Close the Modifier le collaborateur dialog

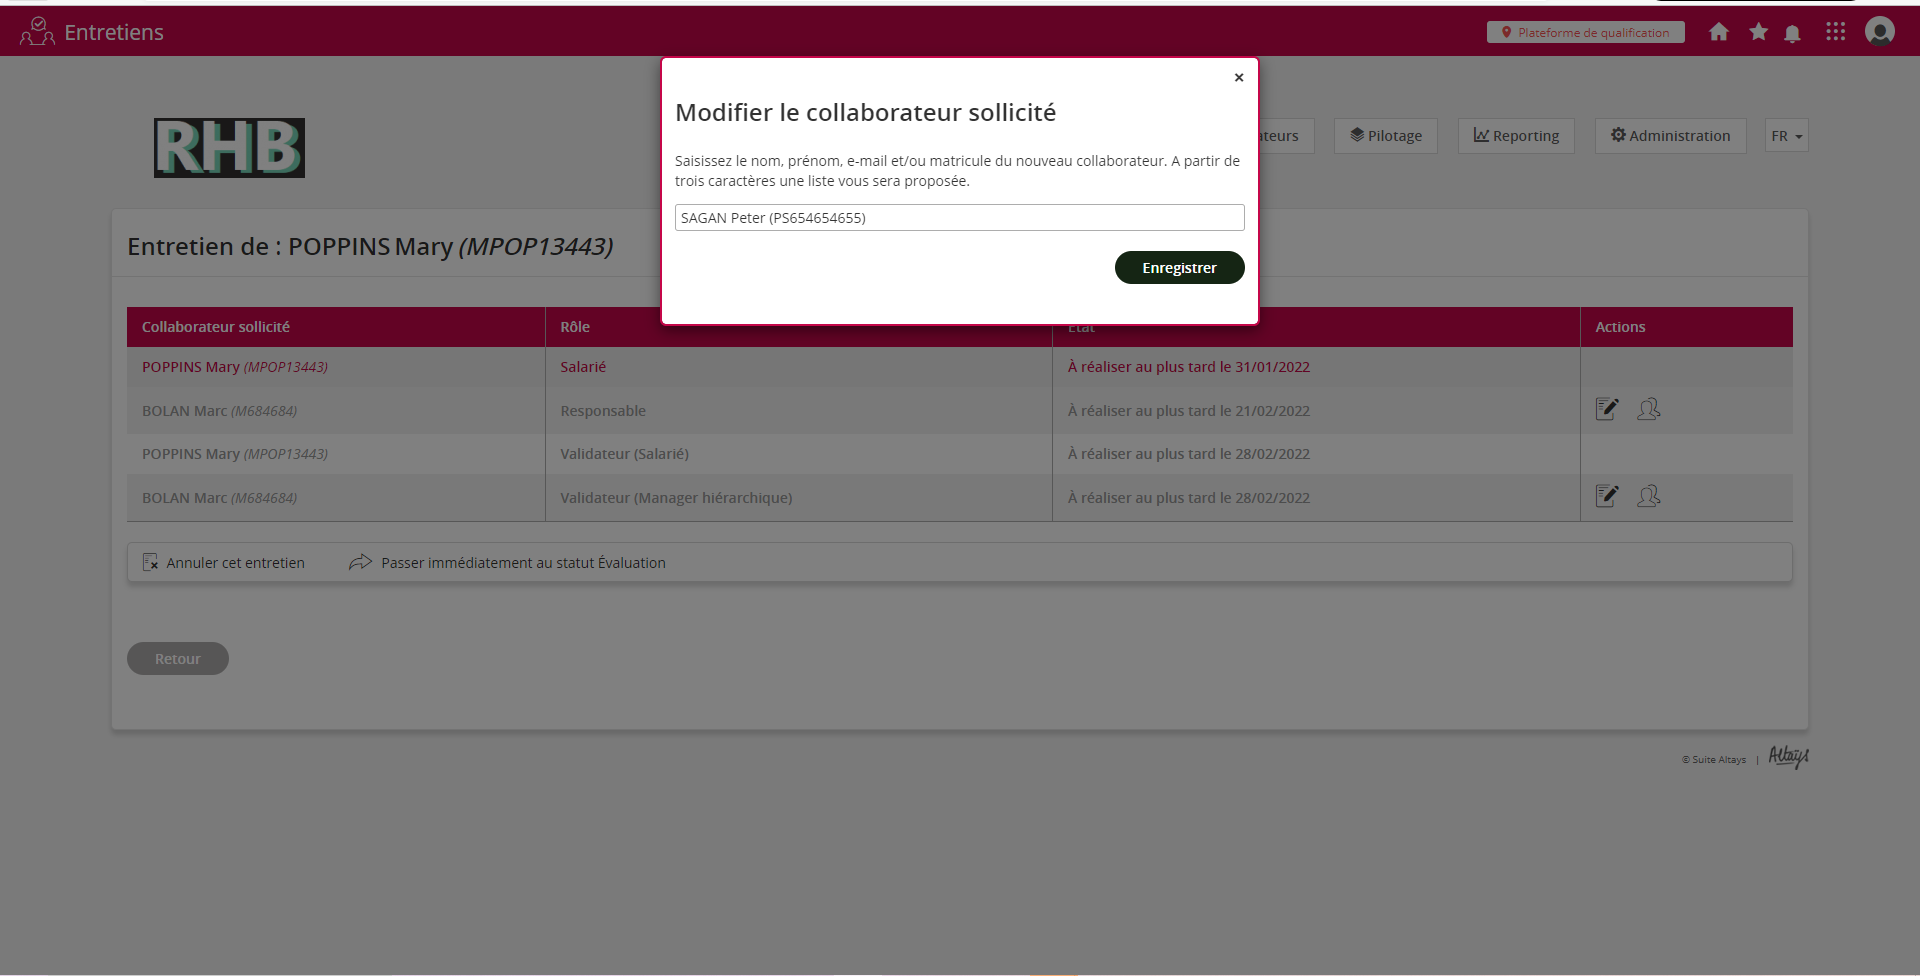tap(1238, 77)
